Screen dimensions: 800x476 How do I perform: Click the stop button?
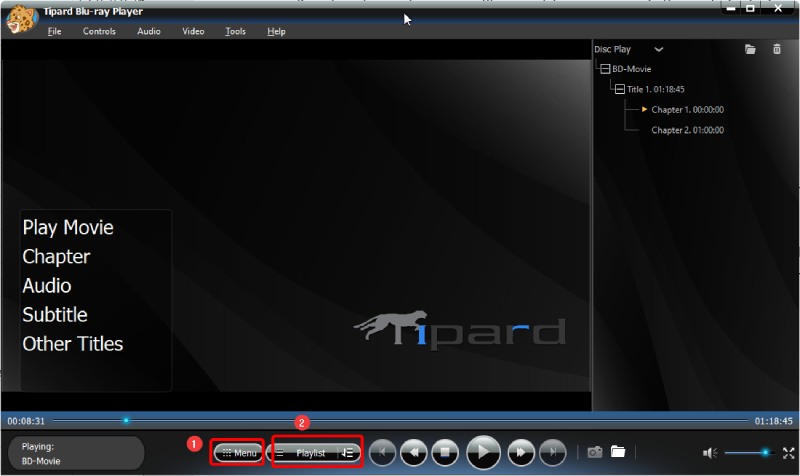[x=445, y=452]
